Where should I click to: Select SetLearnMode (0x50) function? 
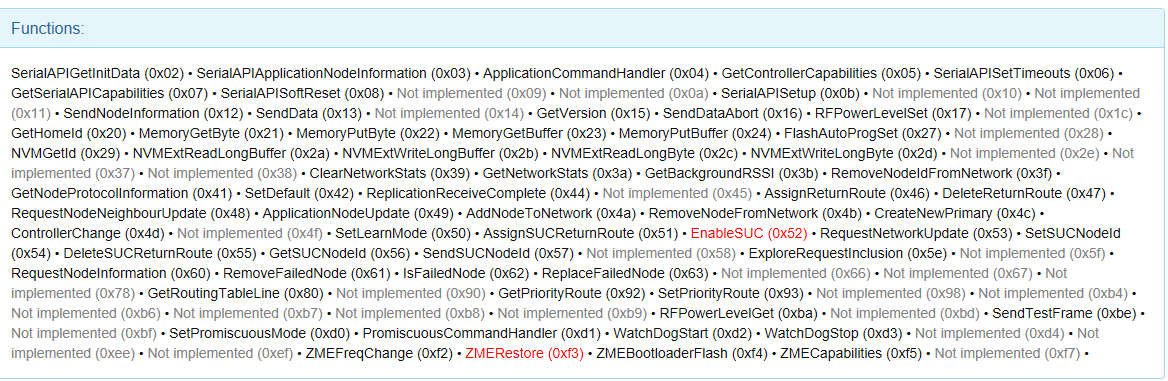click(403, 233)
